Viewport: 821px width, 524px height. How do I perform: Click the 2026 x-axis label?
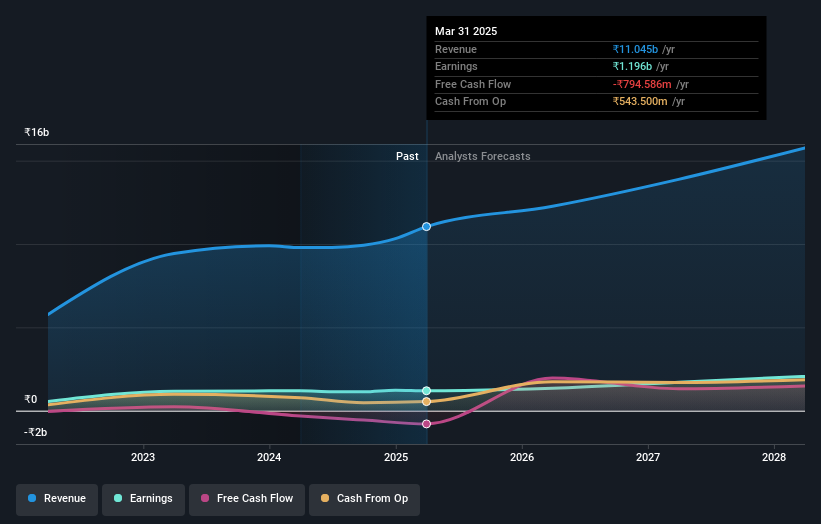click(x=522, y=458)
